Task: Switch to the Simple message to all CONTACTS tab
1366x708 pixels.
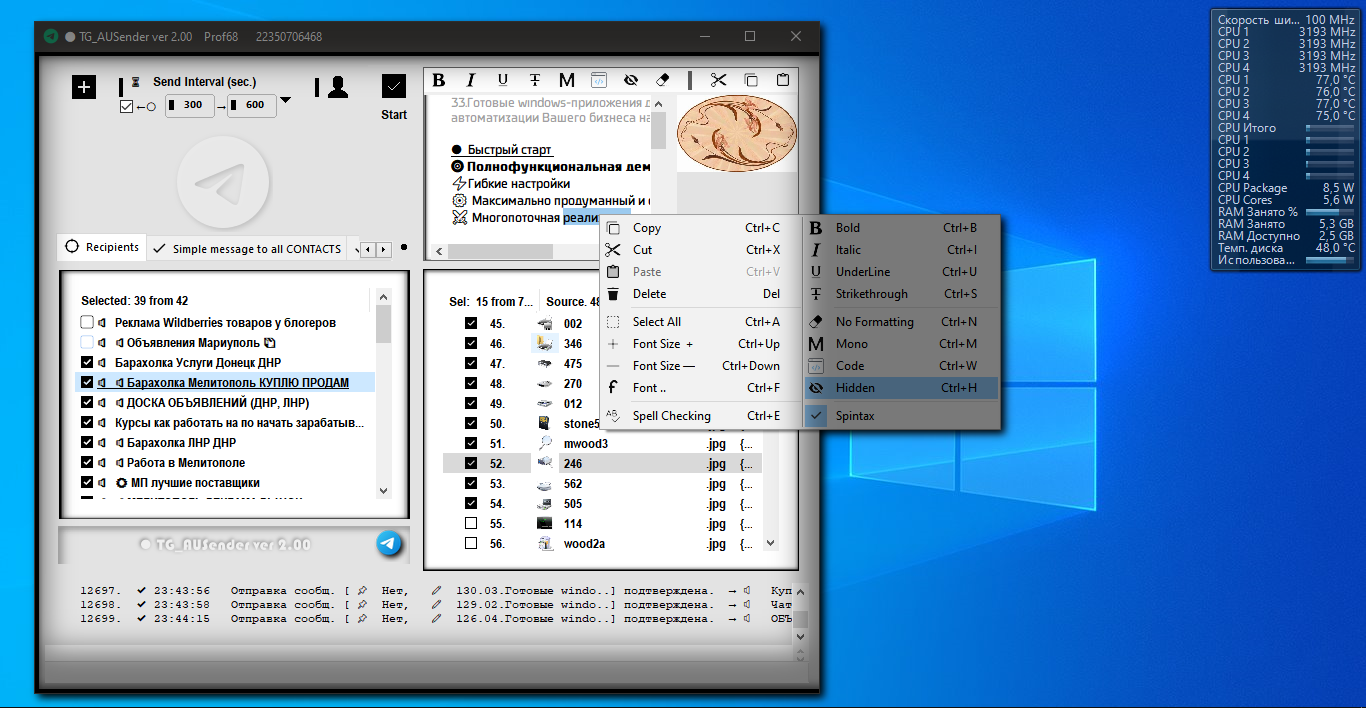Action: pyautogui.click(x=247, y=249)
